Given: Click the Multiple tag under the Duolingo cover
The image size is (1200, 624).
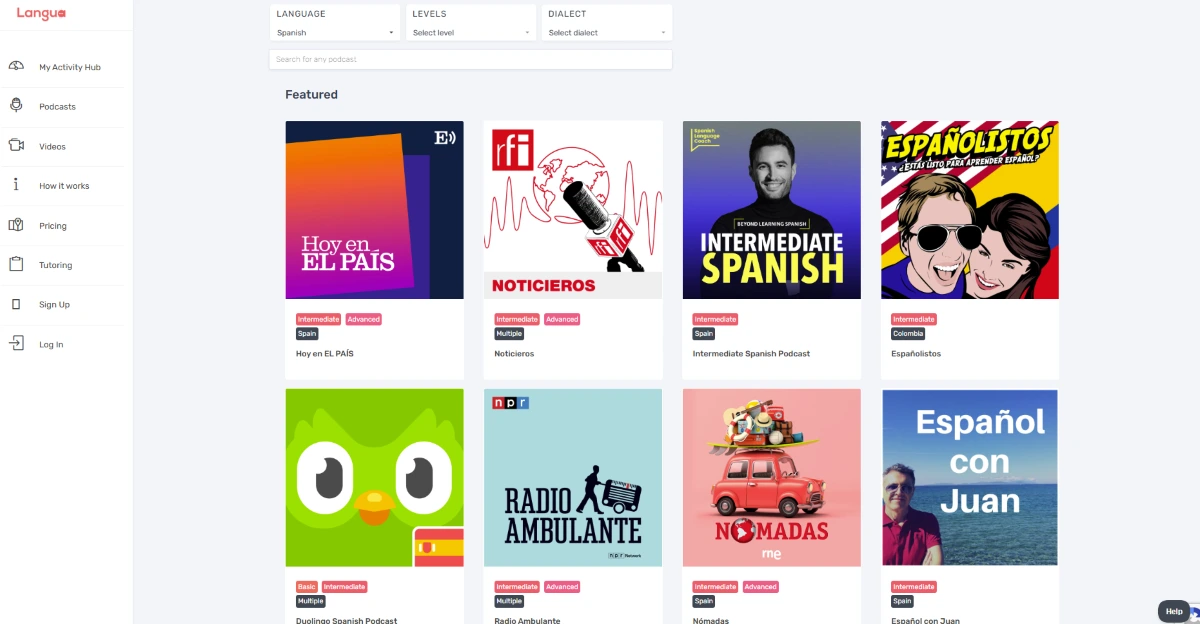Looking at the screenshot, I should [311, 601].
